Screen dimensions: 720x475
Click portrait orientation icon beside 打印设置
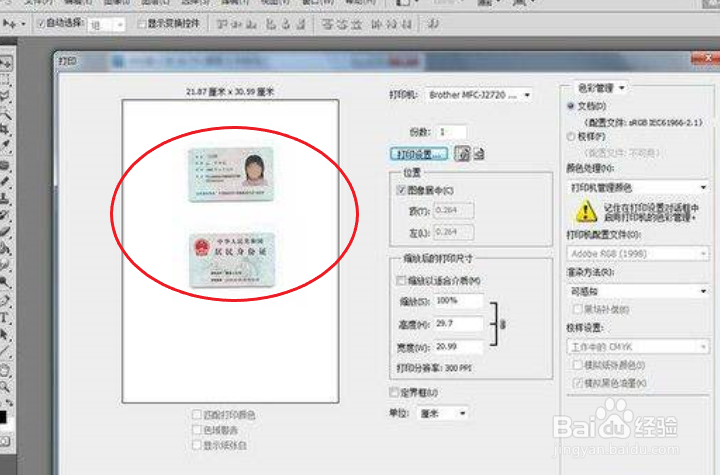pyautogui.click(x=462, y=153)
